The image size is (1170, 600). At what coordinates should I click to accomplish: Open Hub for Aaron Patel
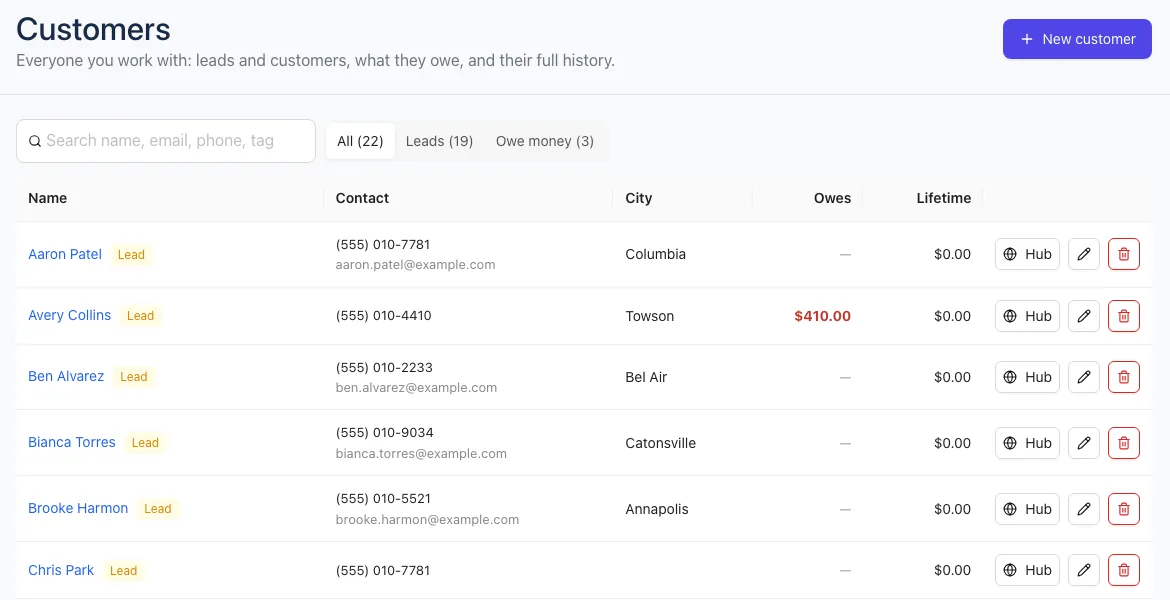(x=1027, y=254)
